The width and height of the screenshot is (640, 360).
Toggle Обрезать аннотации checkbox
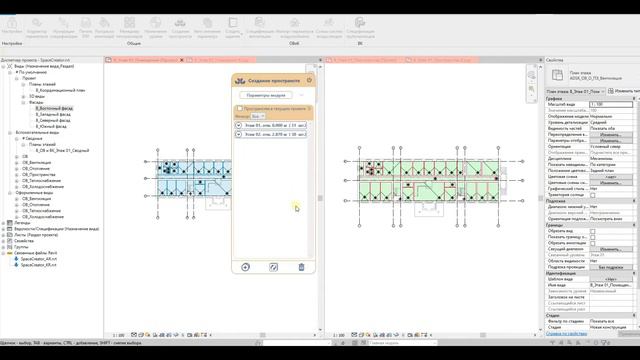pyautogui.click(x=593, y=243)
